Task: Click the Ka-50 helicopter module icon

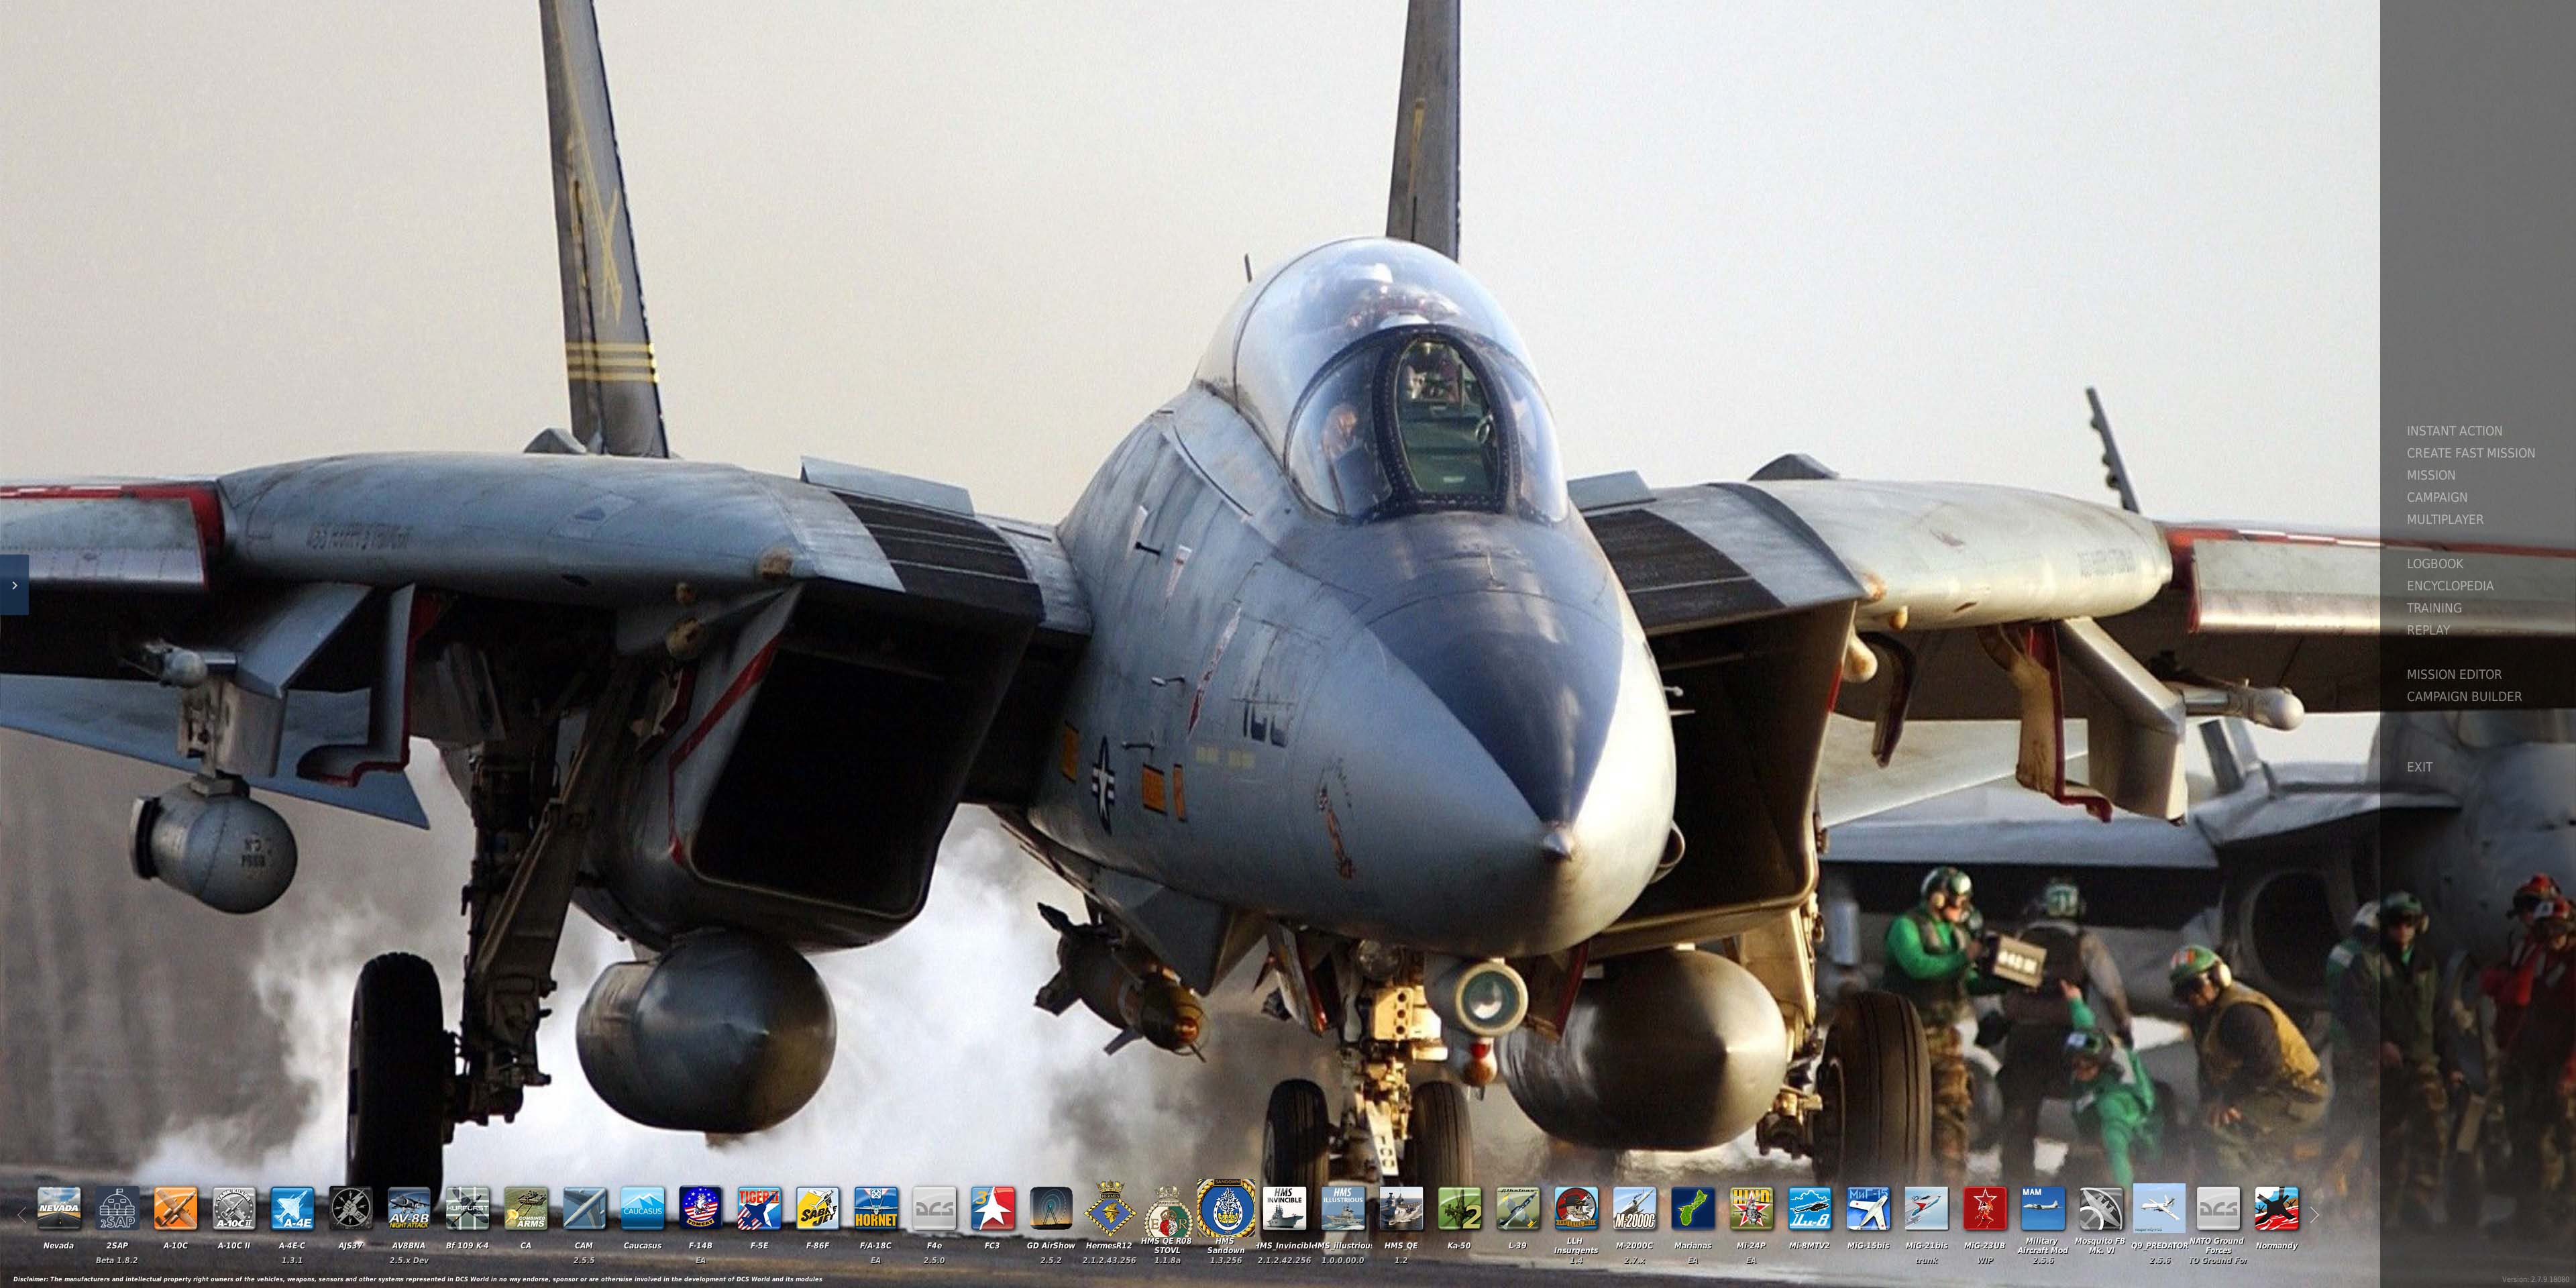Action: [1459, 1209]
